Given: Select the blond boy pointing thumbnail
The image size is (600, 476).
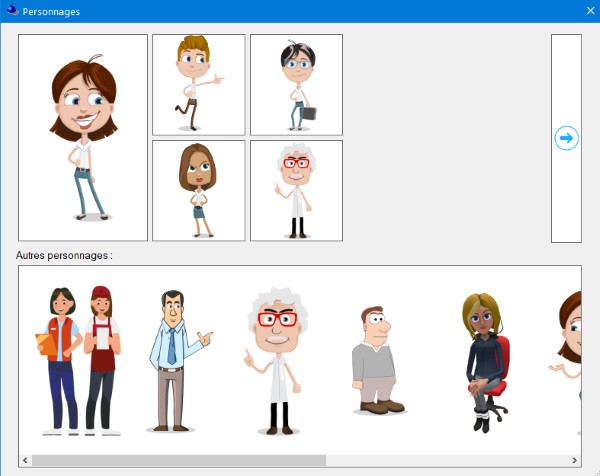Looking at the screenshot, I should [x=198, y=84].
